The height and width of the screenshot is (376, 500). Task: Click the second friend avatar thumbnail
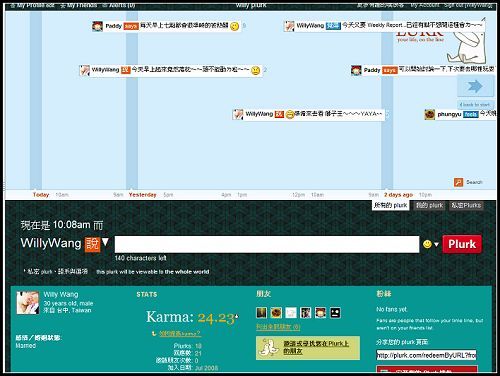tap(276, 313)
